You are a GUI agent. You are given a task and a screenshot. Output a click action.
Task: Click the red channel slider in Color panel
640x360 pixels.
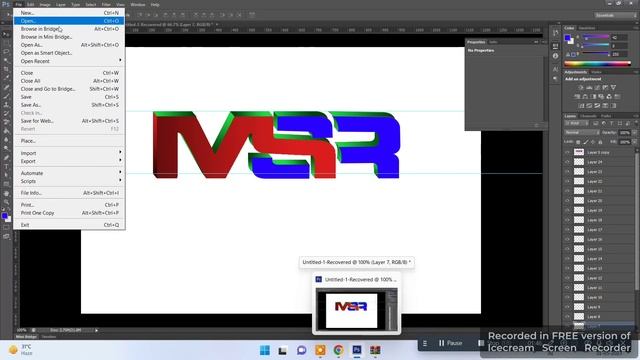coord(596,37)
